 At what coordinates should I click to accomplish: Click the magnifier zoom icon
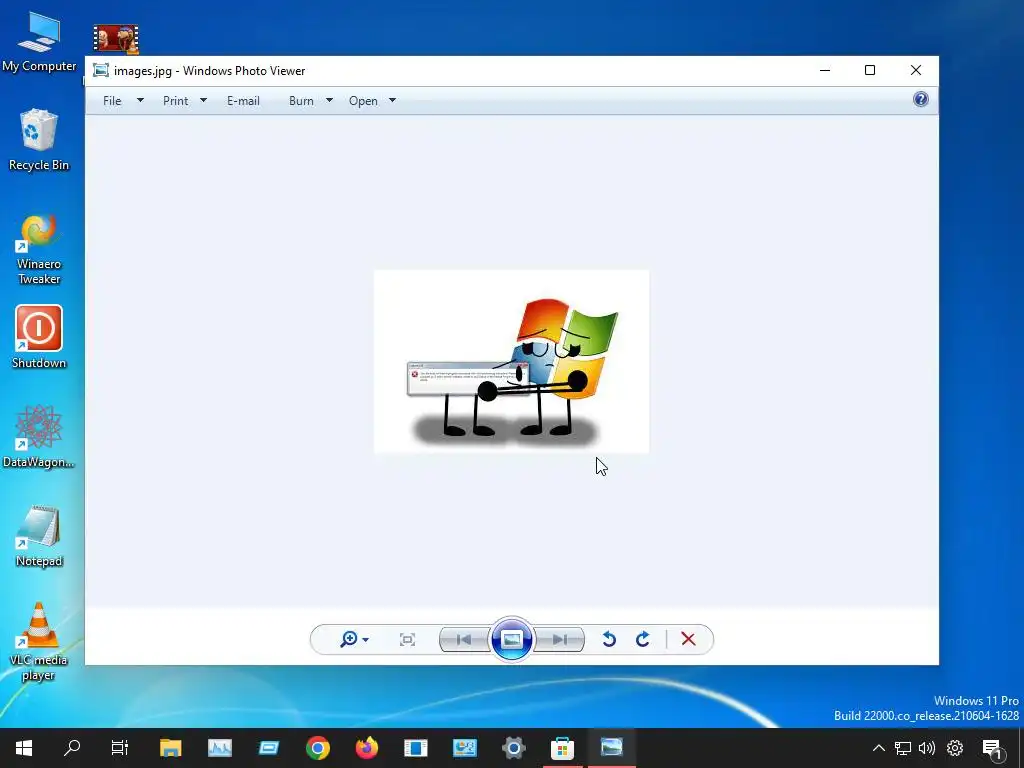(349, 639)
